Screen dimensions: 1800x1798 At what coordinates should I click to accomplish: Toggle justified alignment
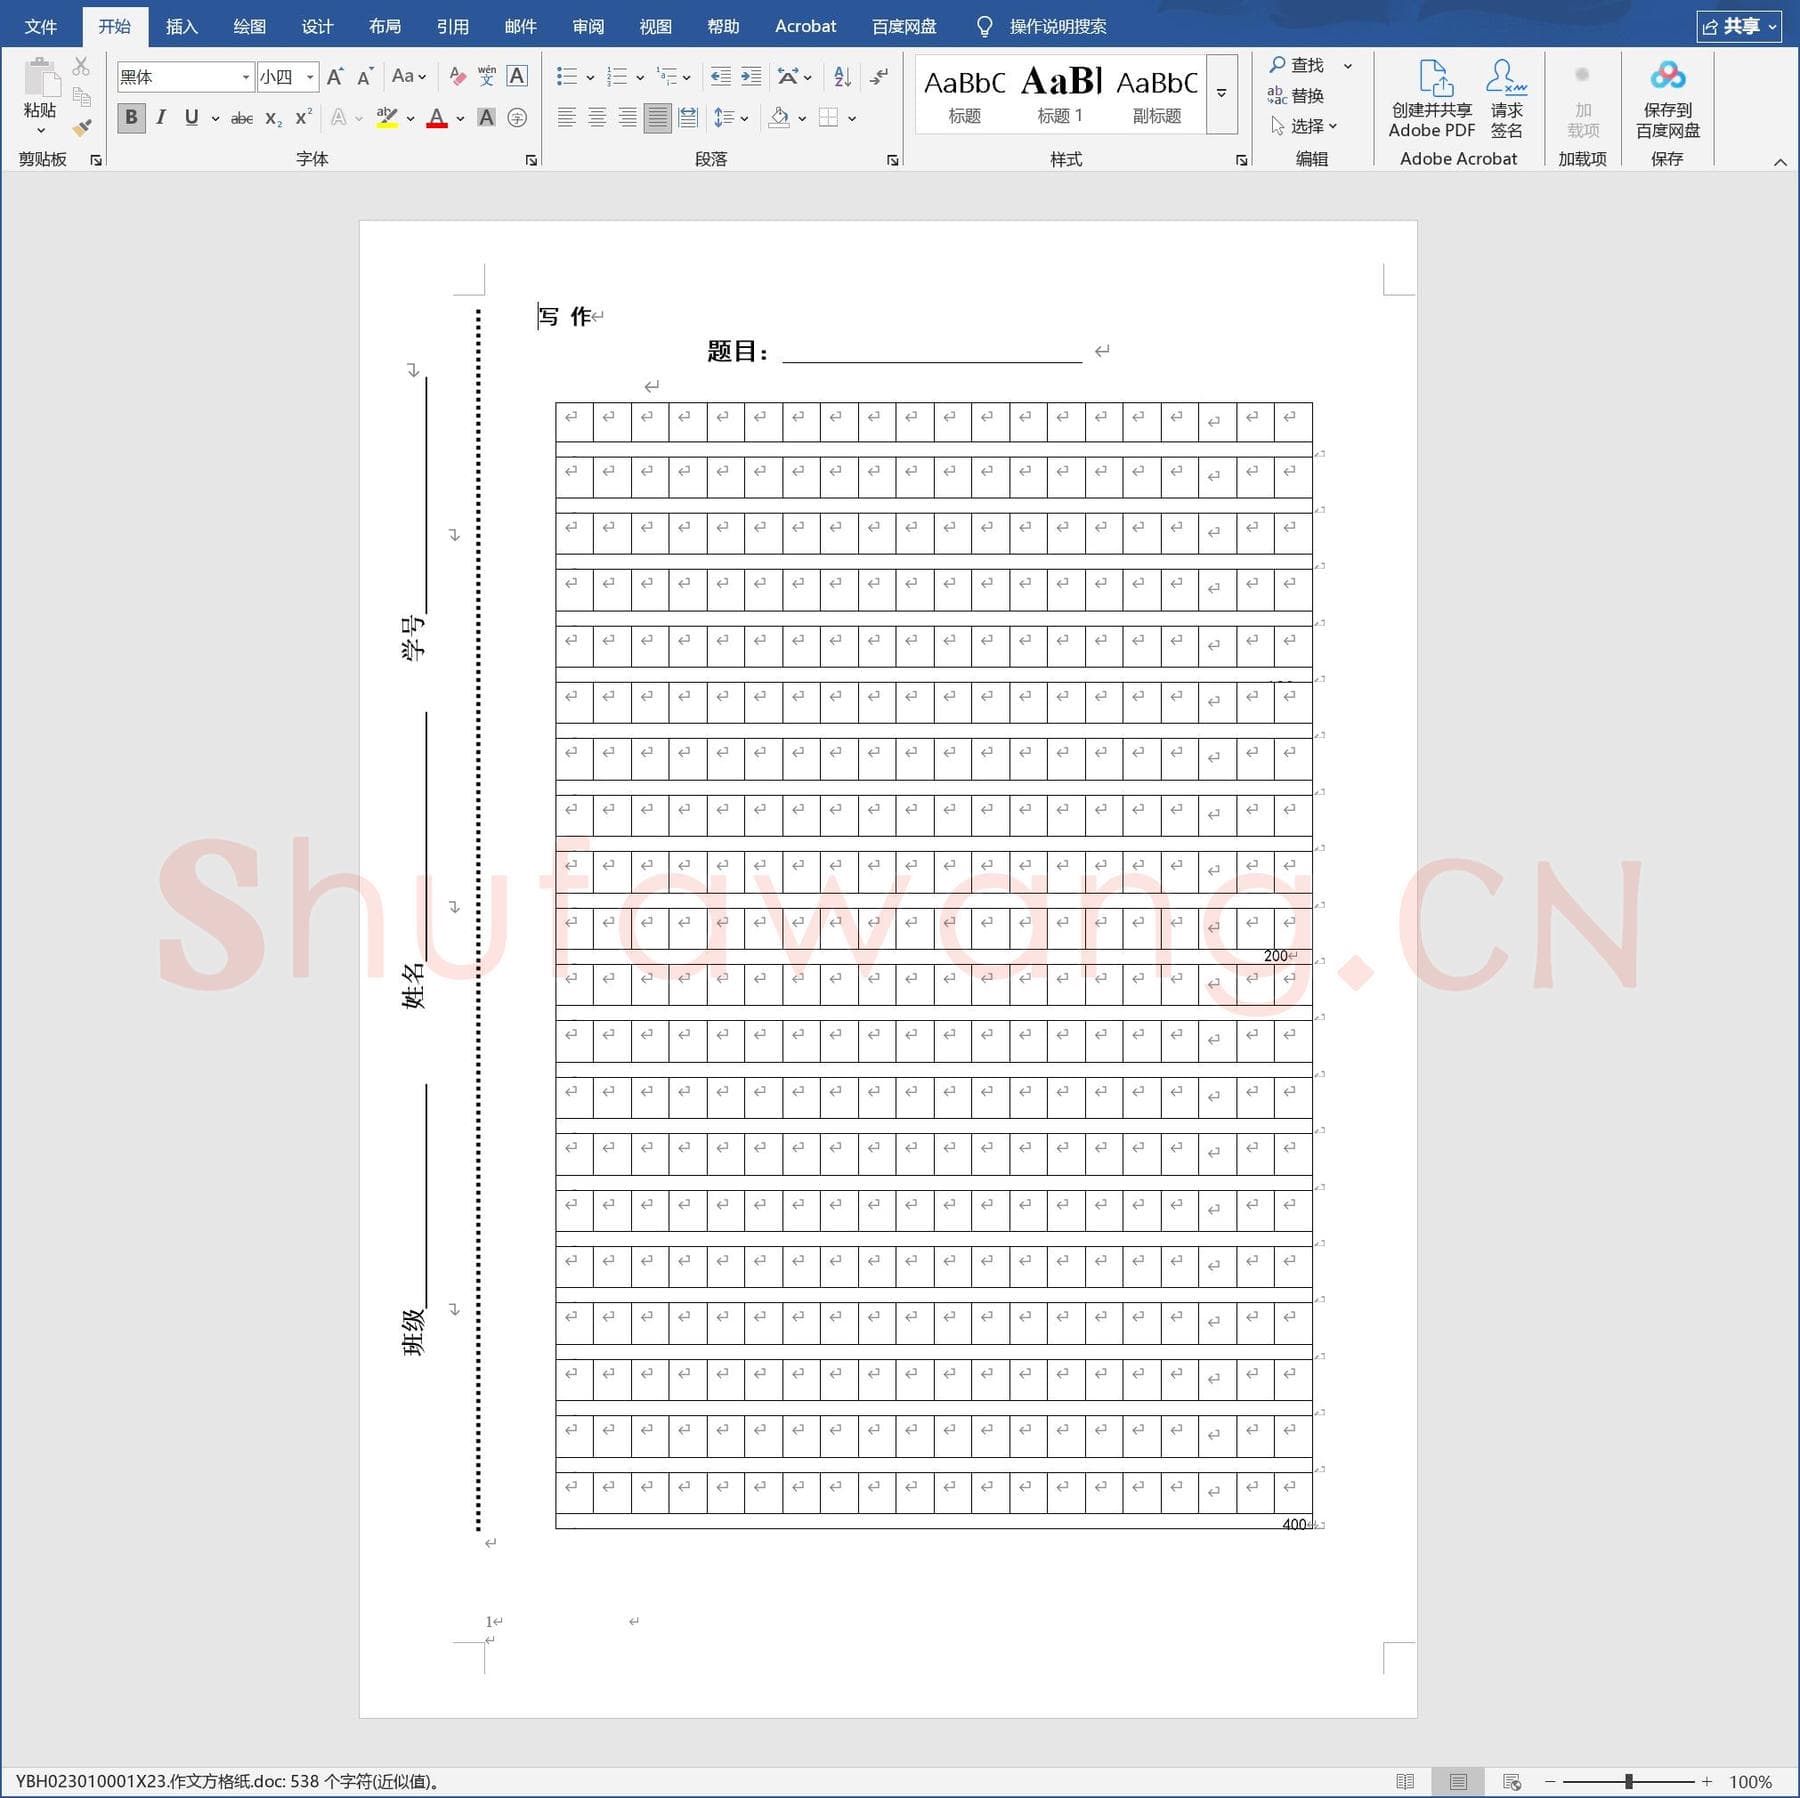click(657, 118)
